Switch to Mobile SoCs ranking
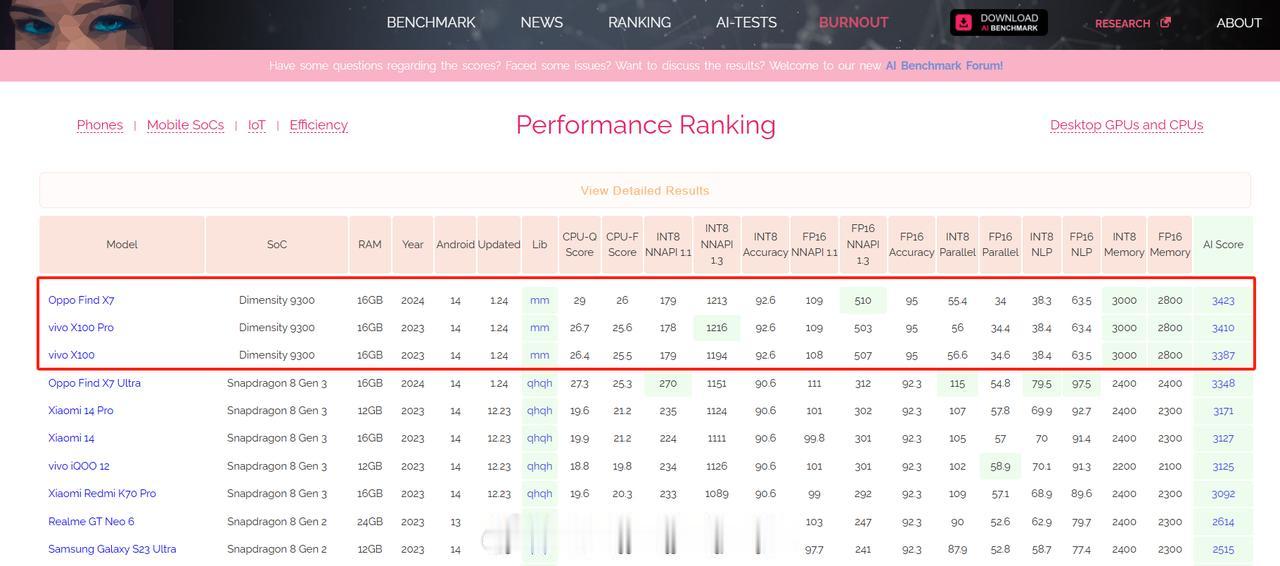 pos(185,125)
